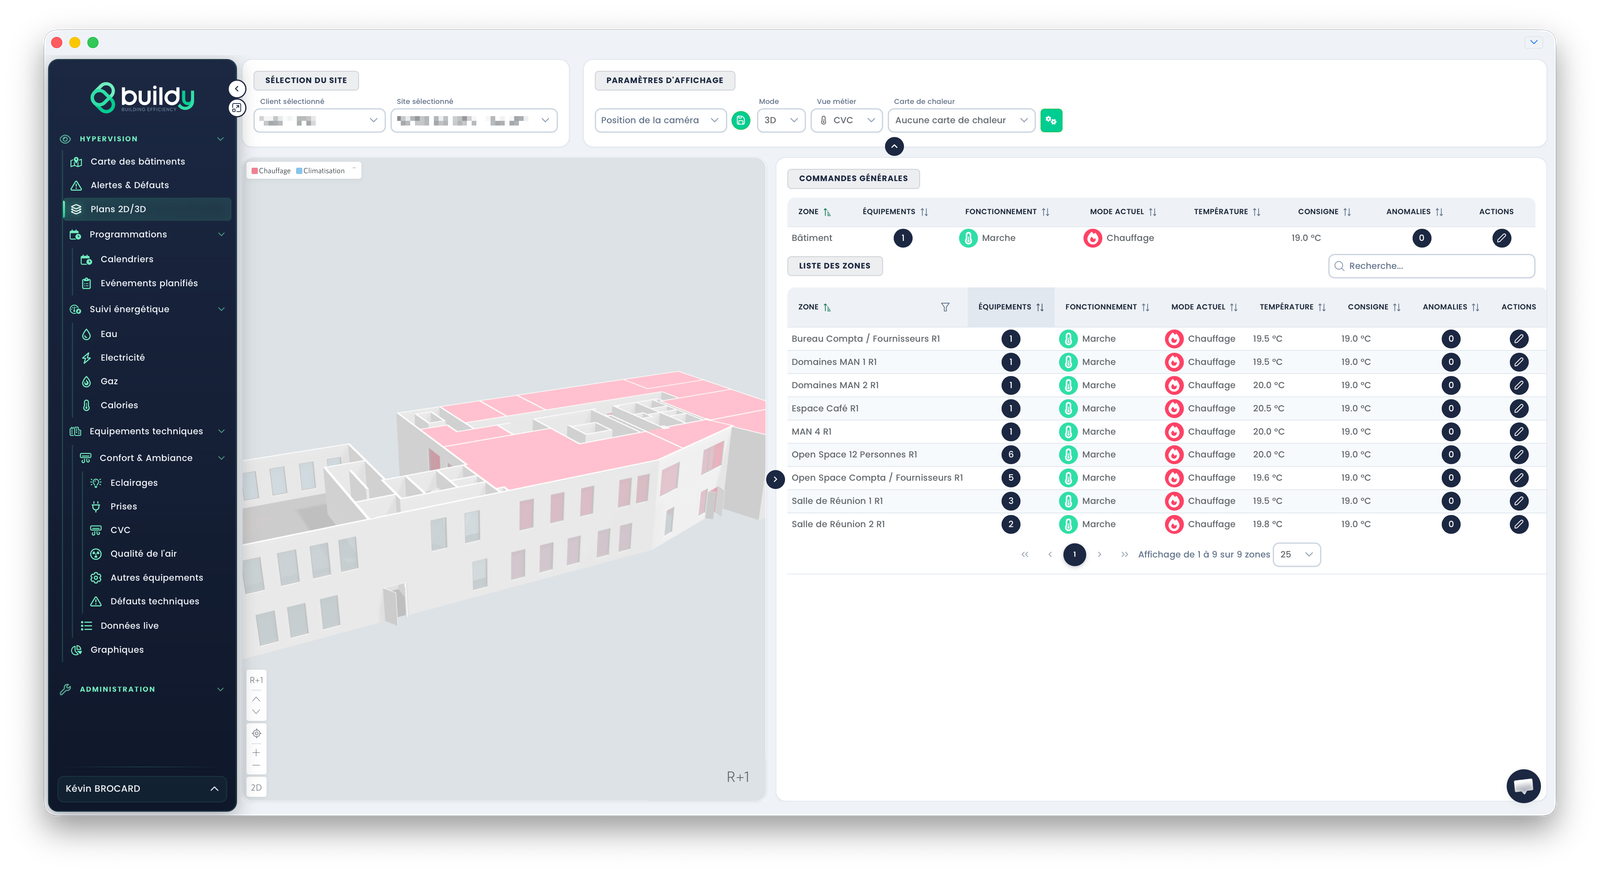Open the browser chevron menu at window top right

(1533, 42)
